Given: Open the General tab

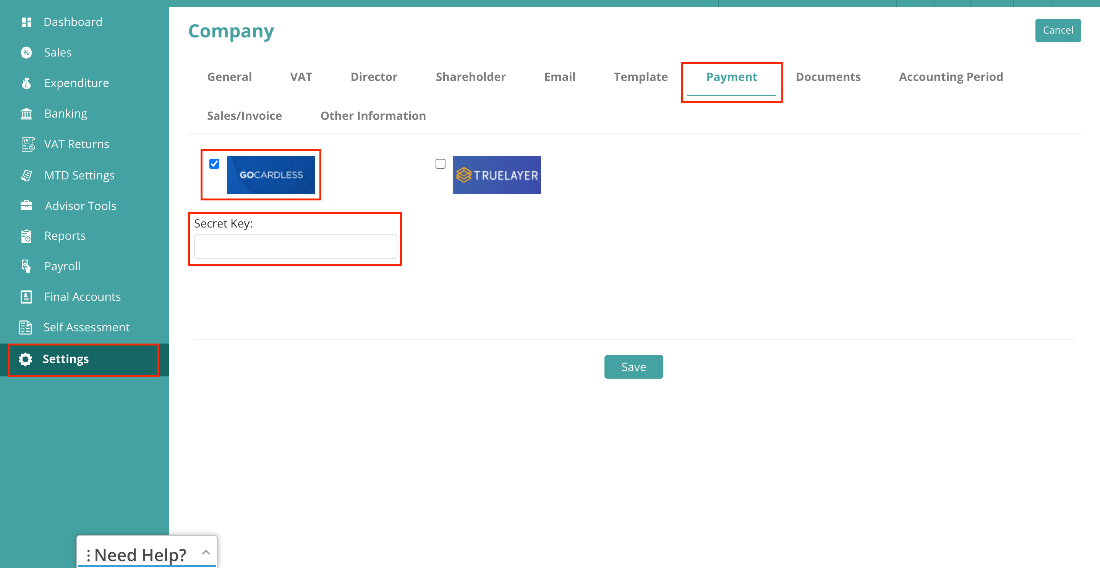Looking at the screenshot, I should click(229, 77).
